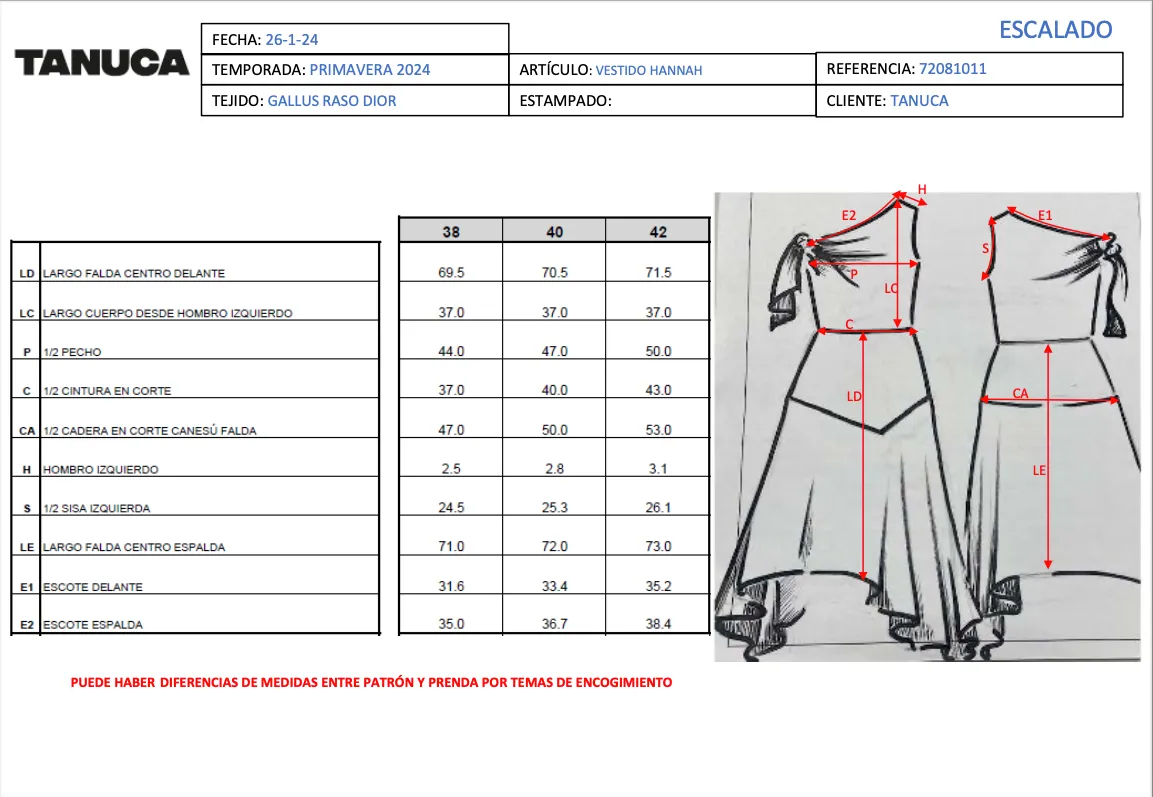Click ESCOTE DELANTE value 33.4
Viewport: 1153px width, 797px height.
pyautogui.click(x=554, y=587)
